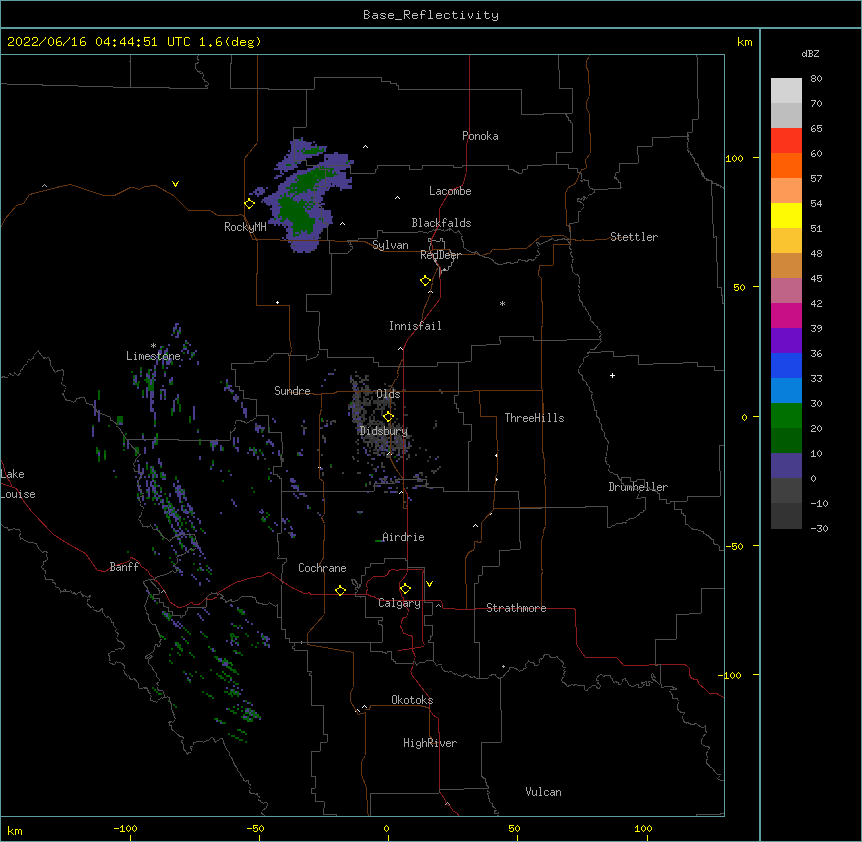
Task: Click the white asterisk east of Innisfail
Action: pos(502,303)
